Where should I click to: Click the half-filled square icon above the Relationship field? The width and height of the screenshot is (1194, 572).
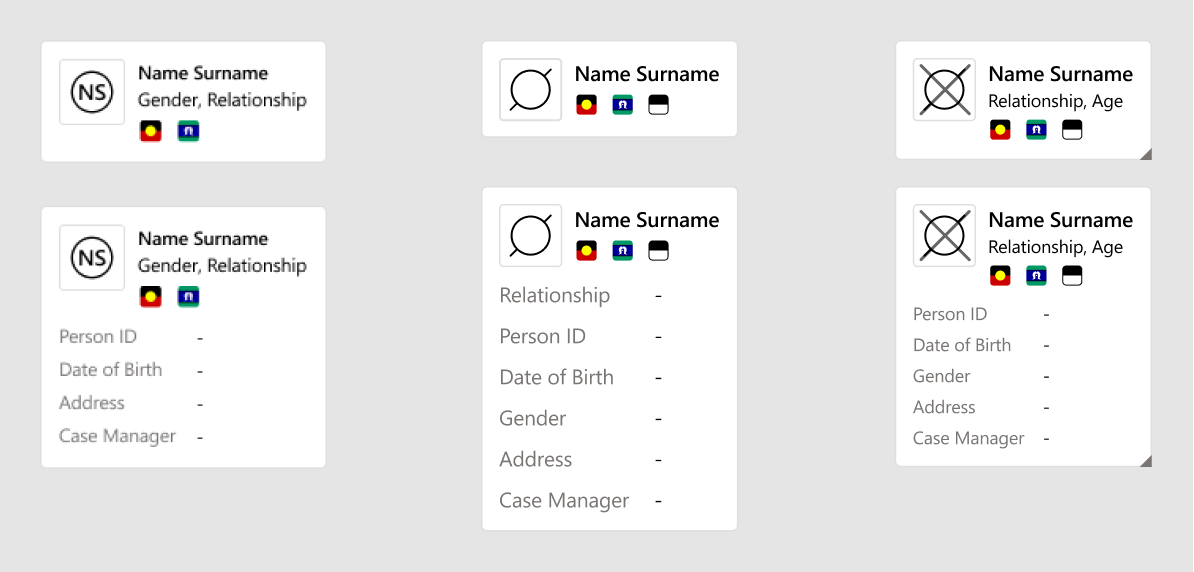pyautogui.click(x=658, y=251)
